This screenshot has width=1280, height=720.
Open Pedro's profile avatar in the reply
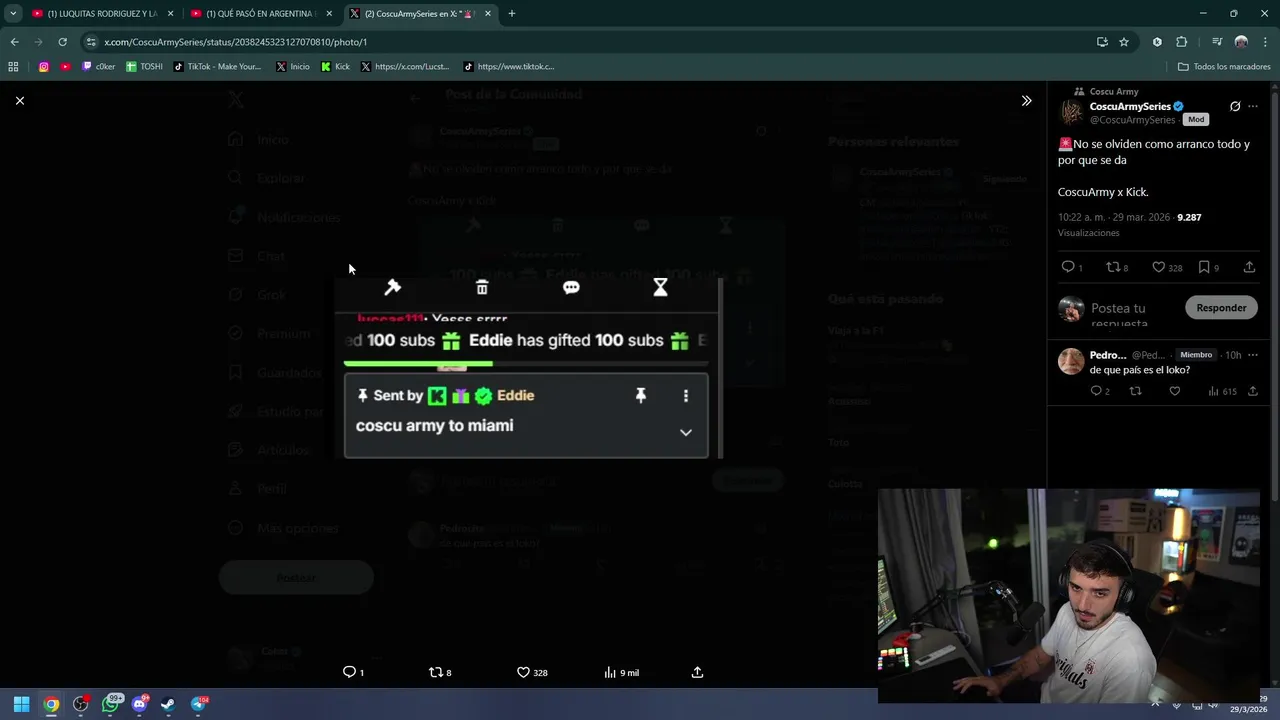point(1071,361)
